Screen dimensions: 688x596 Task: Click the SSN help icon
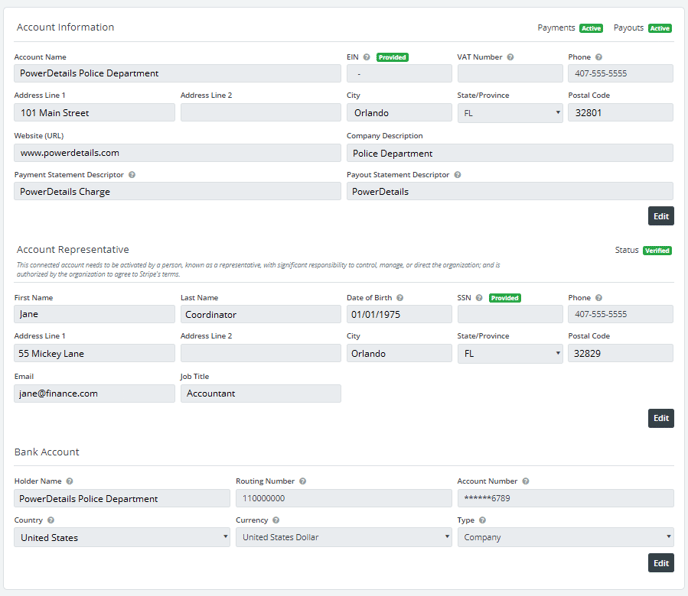pyautogui.click(x=479, y=298)
